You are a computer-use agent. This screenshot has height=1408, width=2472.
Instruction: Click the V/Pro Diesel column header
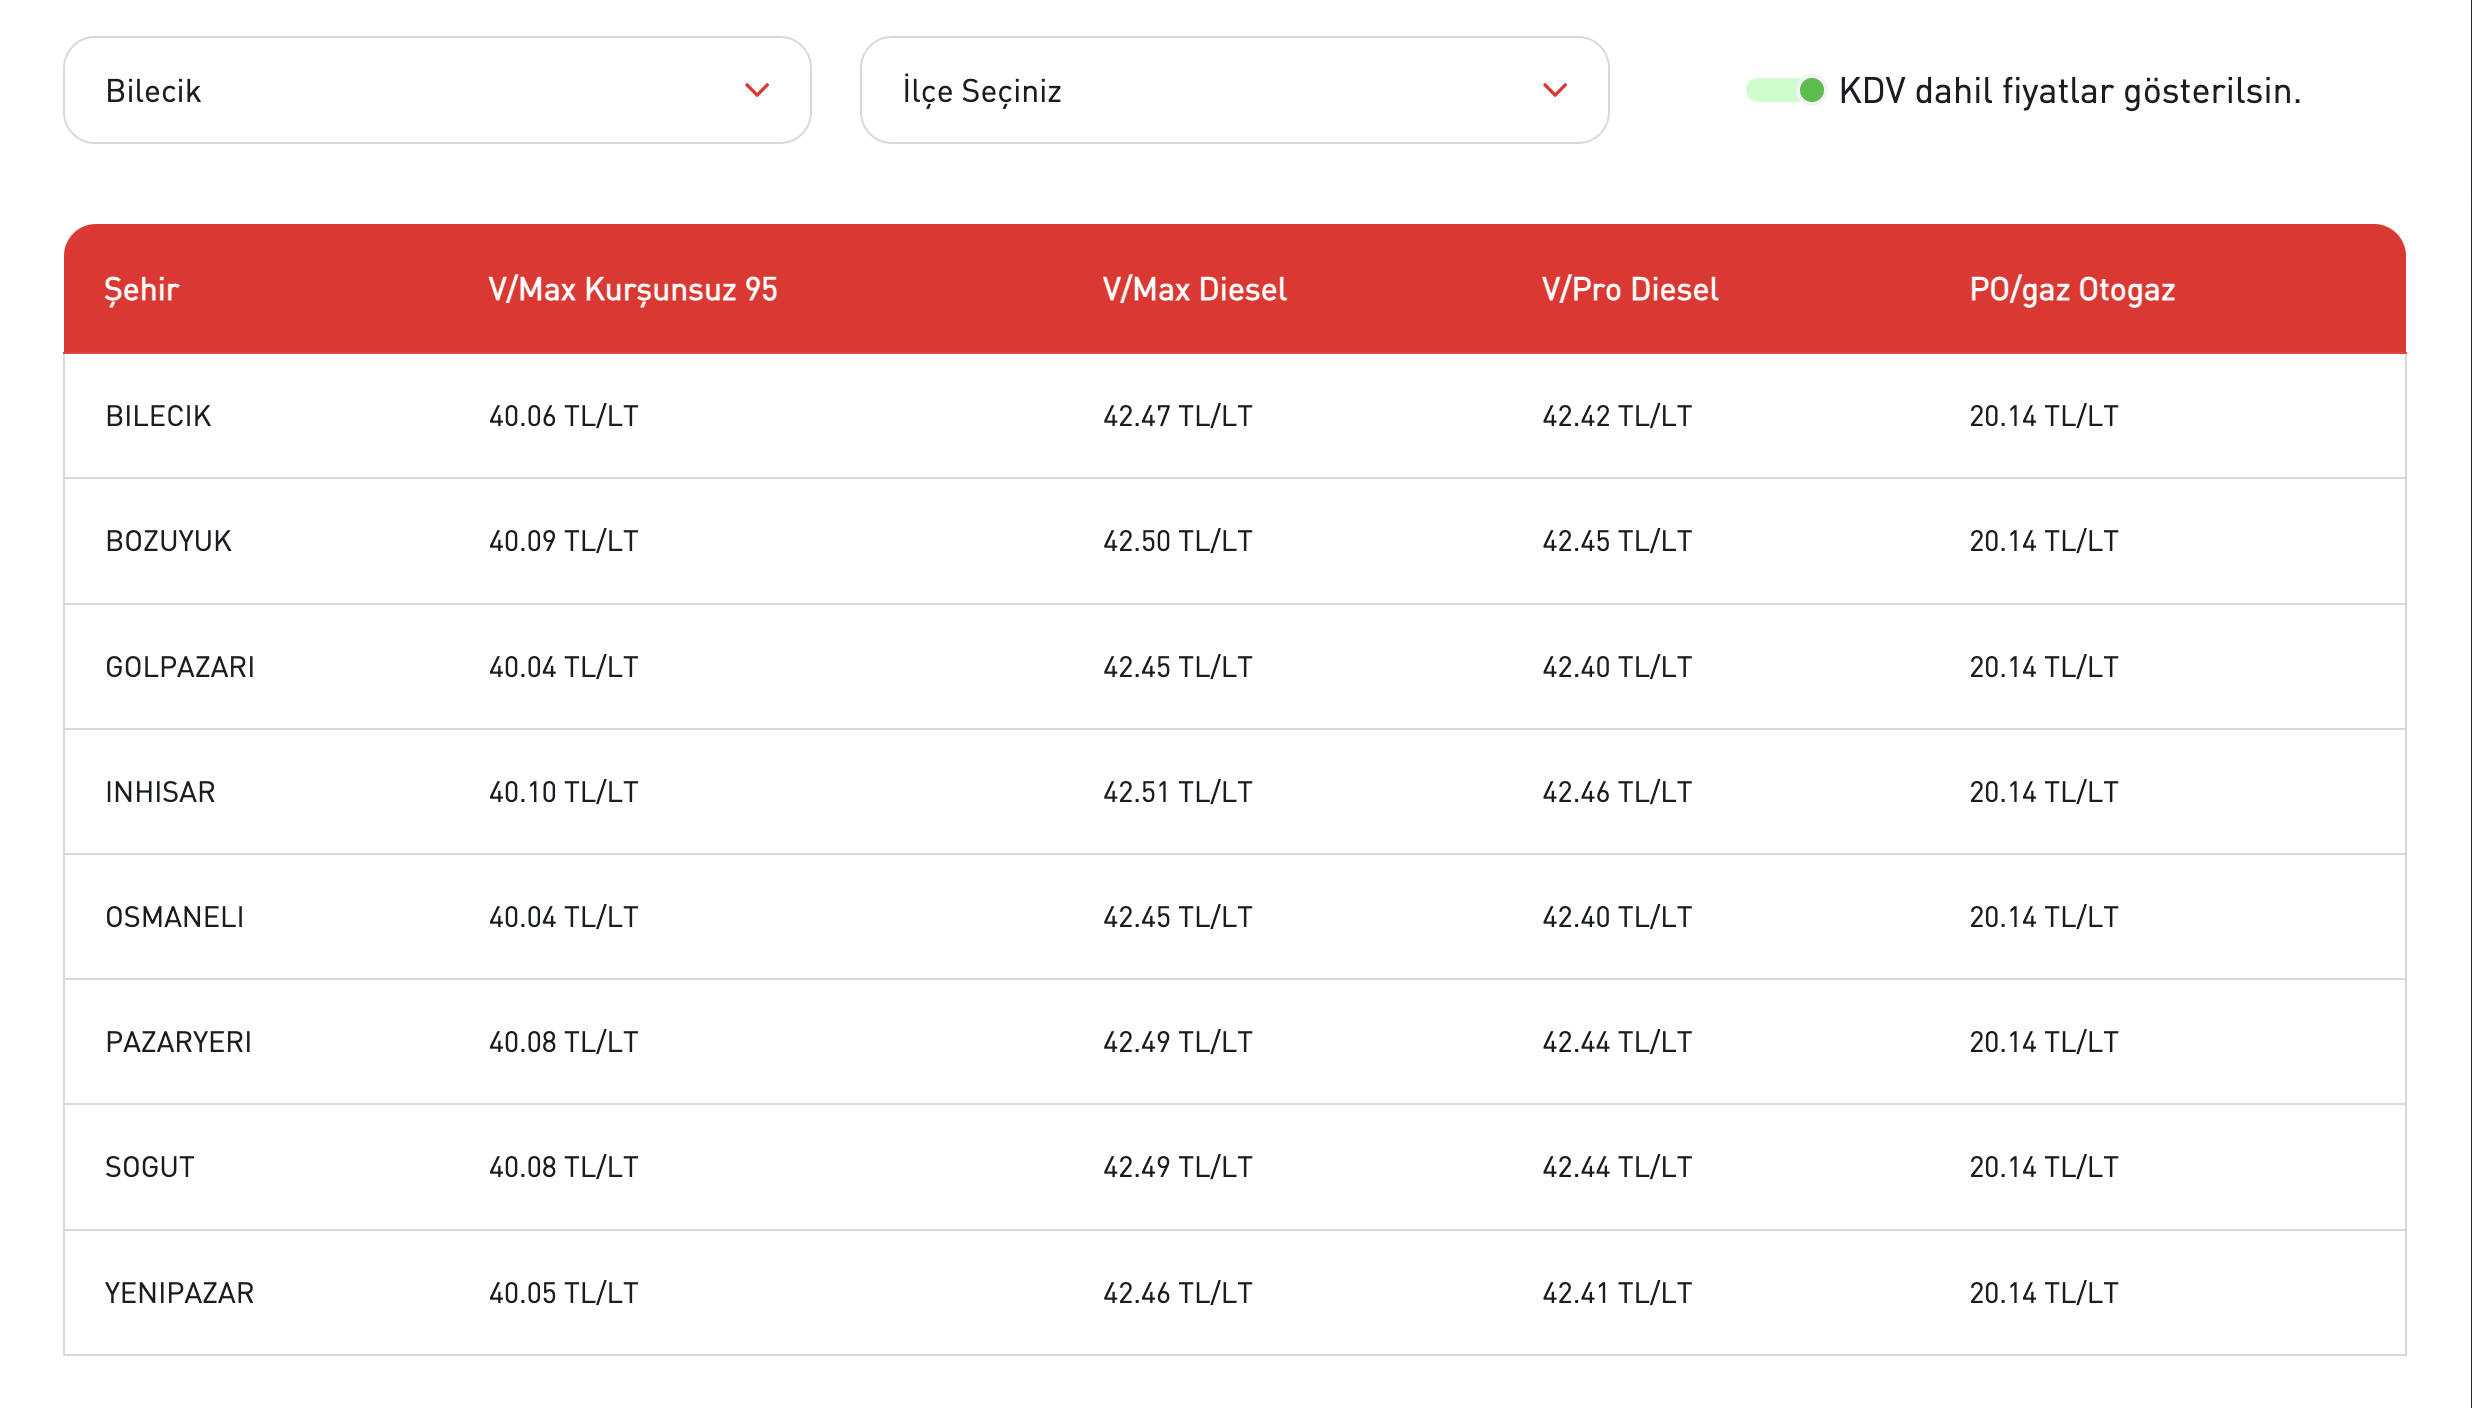coord(1630,289)
